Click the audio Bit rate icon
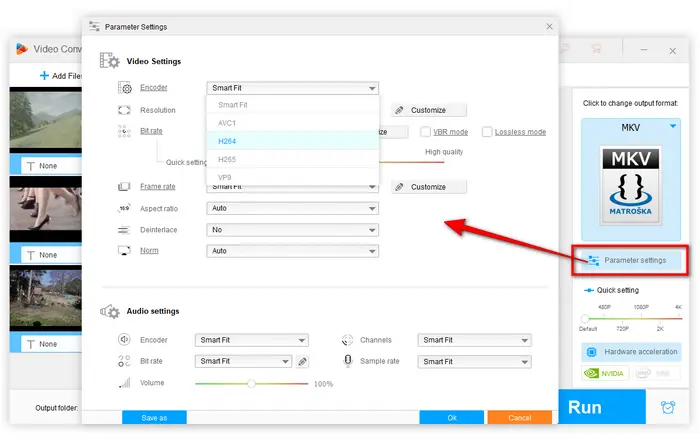Screen dimensions: 700x440 (124, 361)
